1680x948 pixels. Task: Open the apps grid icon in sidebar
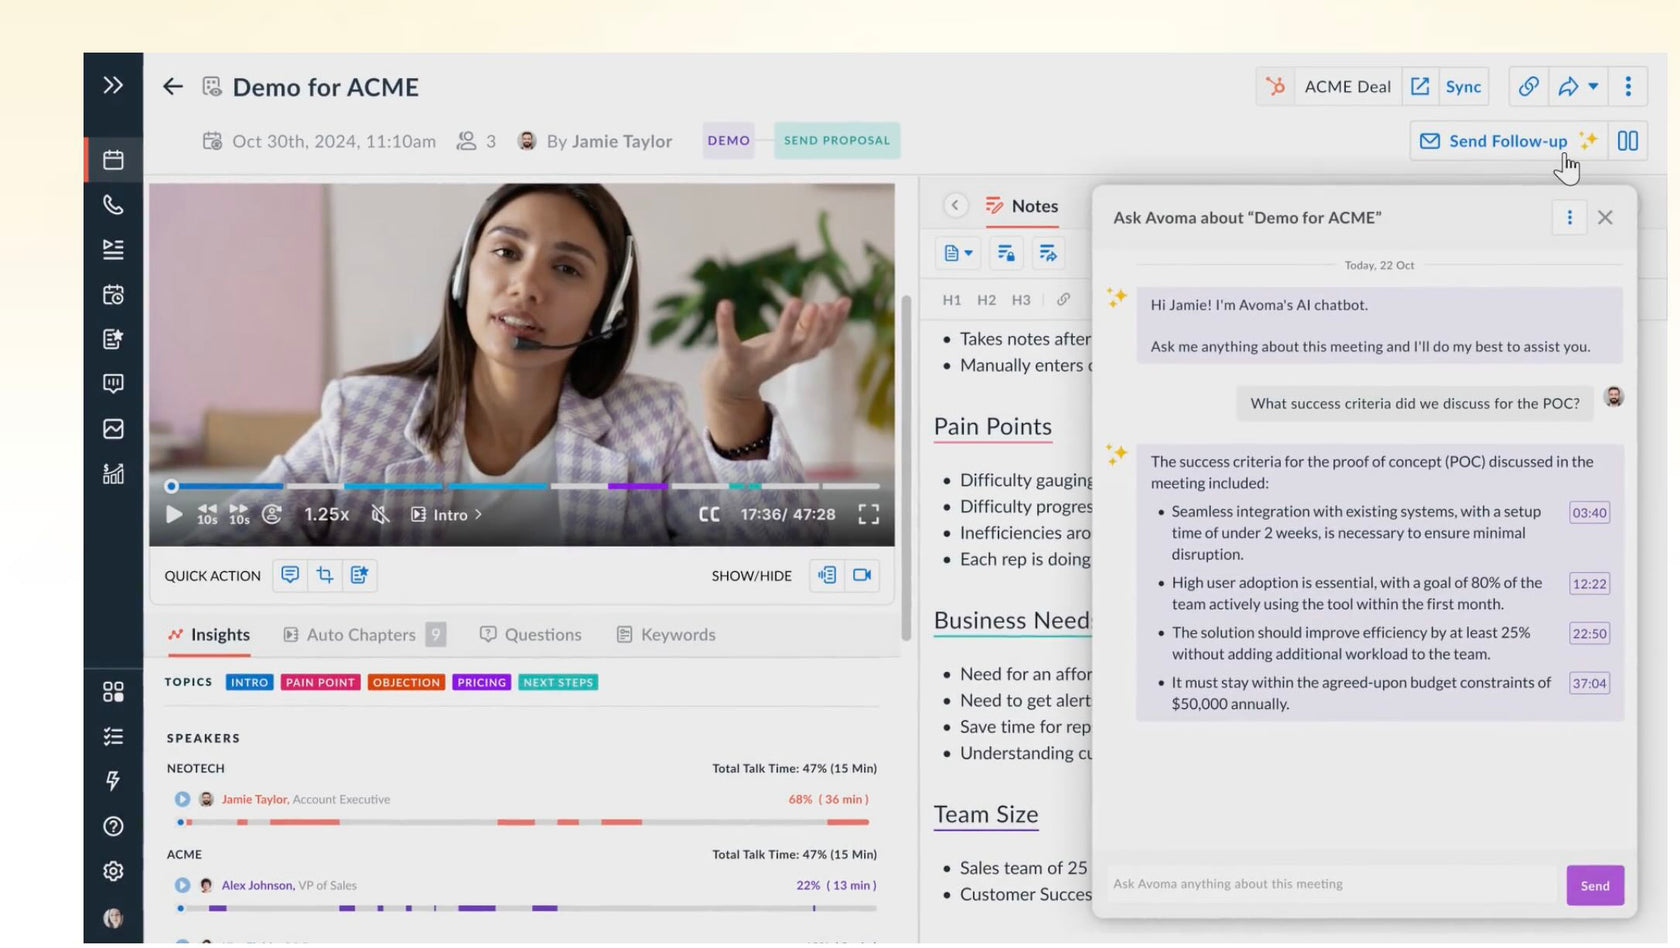pyautogui.click(x=113, y=692)
